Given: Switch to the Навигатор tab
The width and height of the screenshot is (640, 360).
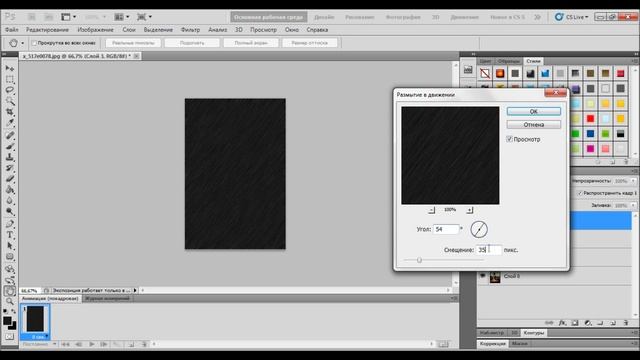Looking at the screenshot, I should click(492, 333).
